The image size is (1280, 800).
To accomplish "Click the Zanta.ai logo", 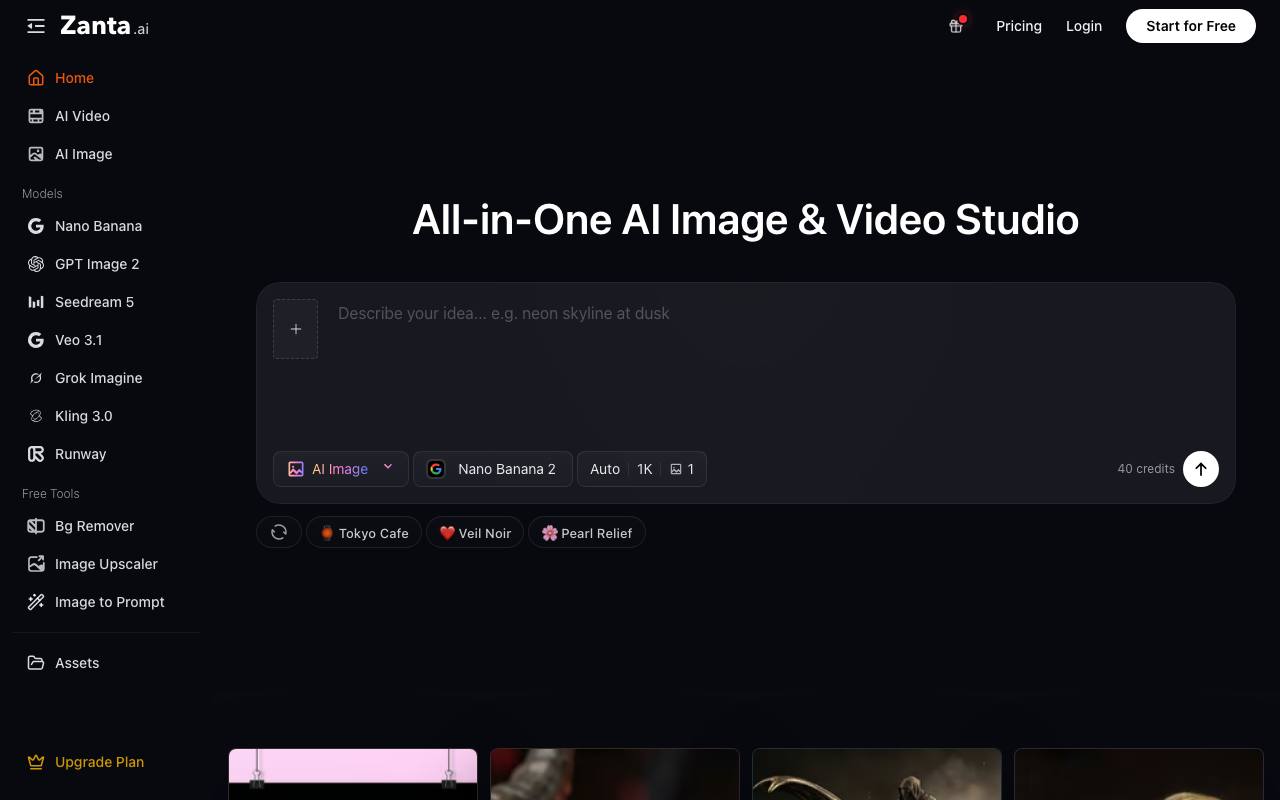I will pyautogui.click(x=104, y=26).
